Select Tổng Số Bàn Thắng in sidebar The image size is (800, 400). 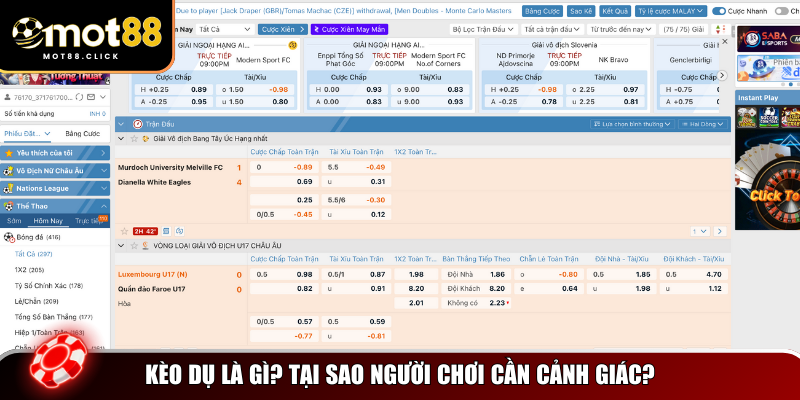pos(53,317)
